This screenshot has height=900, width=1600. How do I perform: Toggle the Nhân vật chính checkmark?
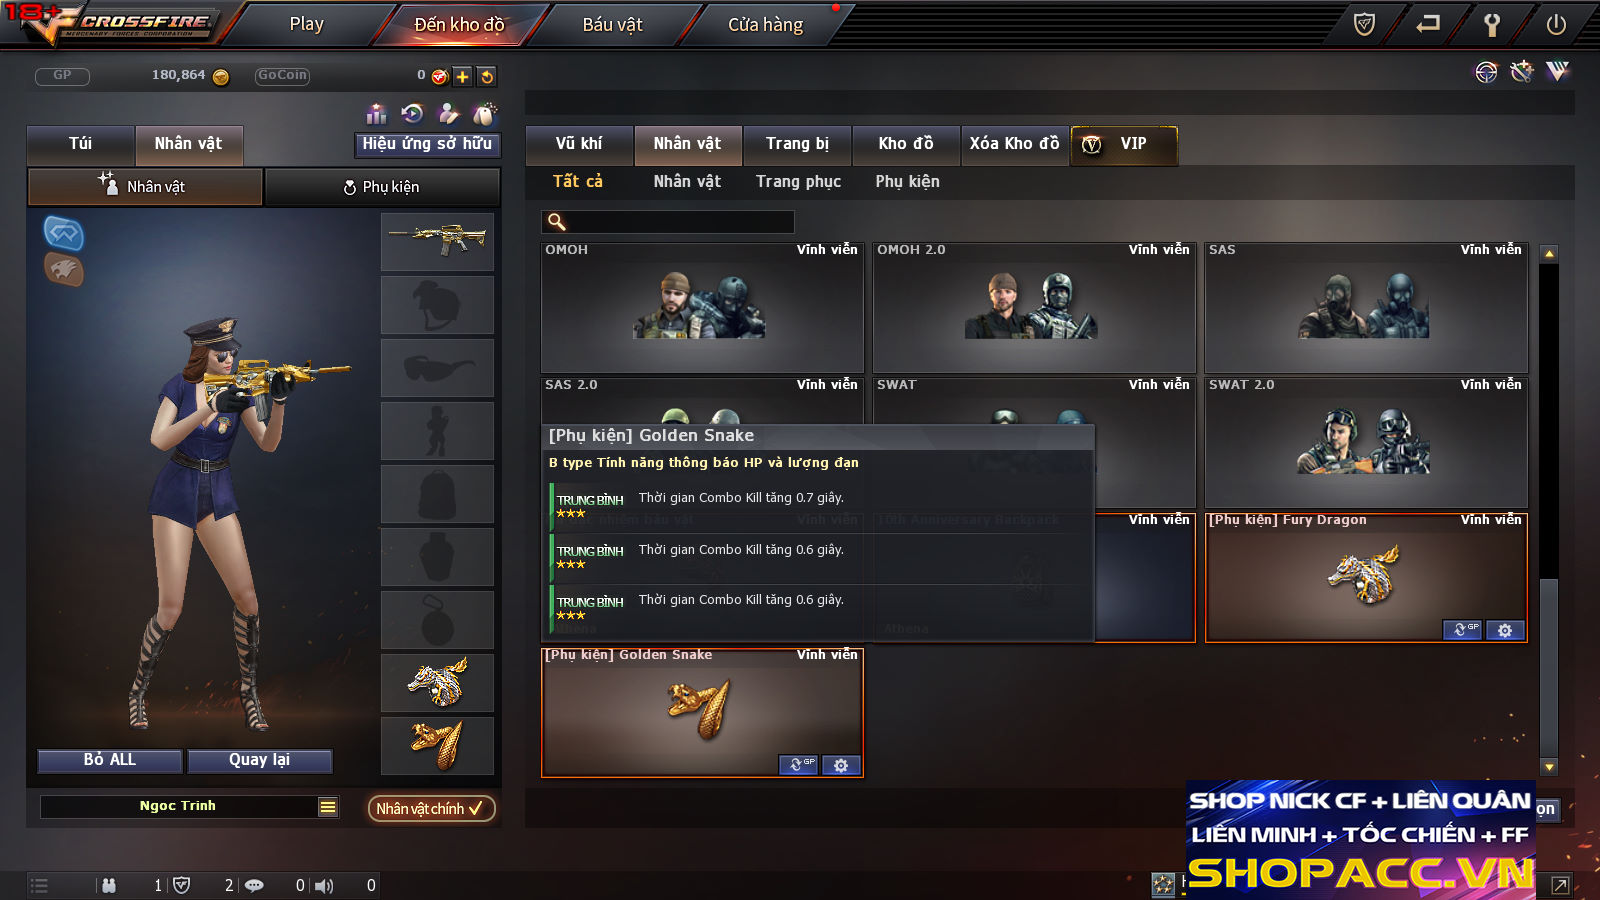click(431, 808)
